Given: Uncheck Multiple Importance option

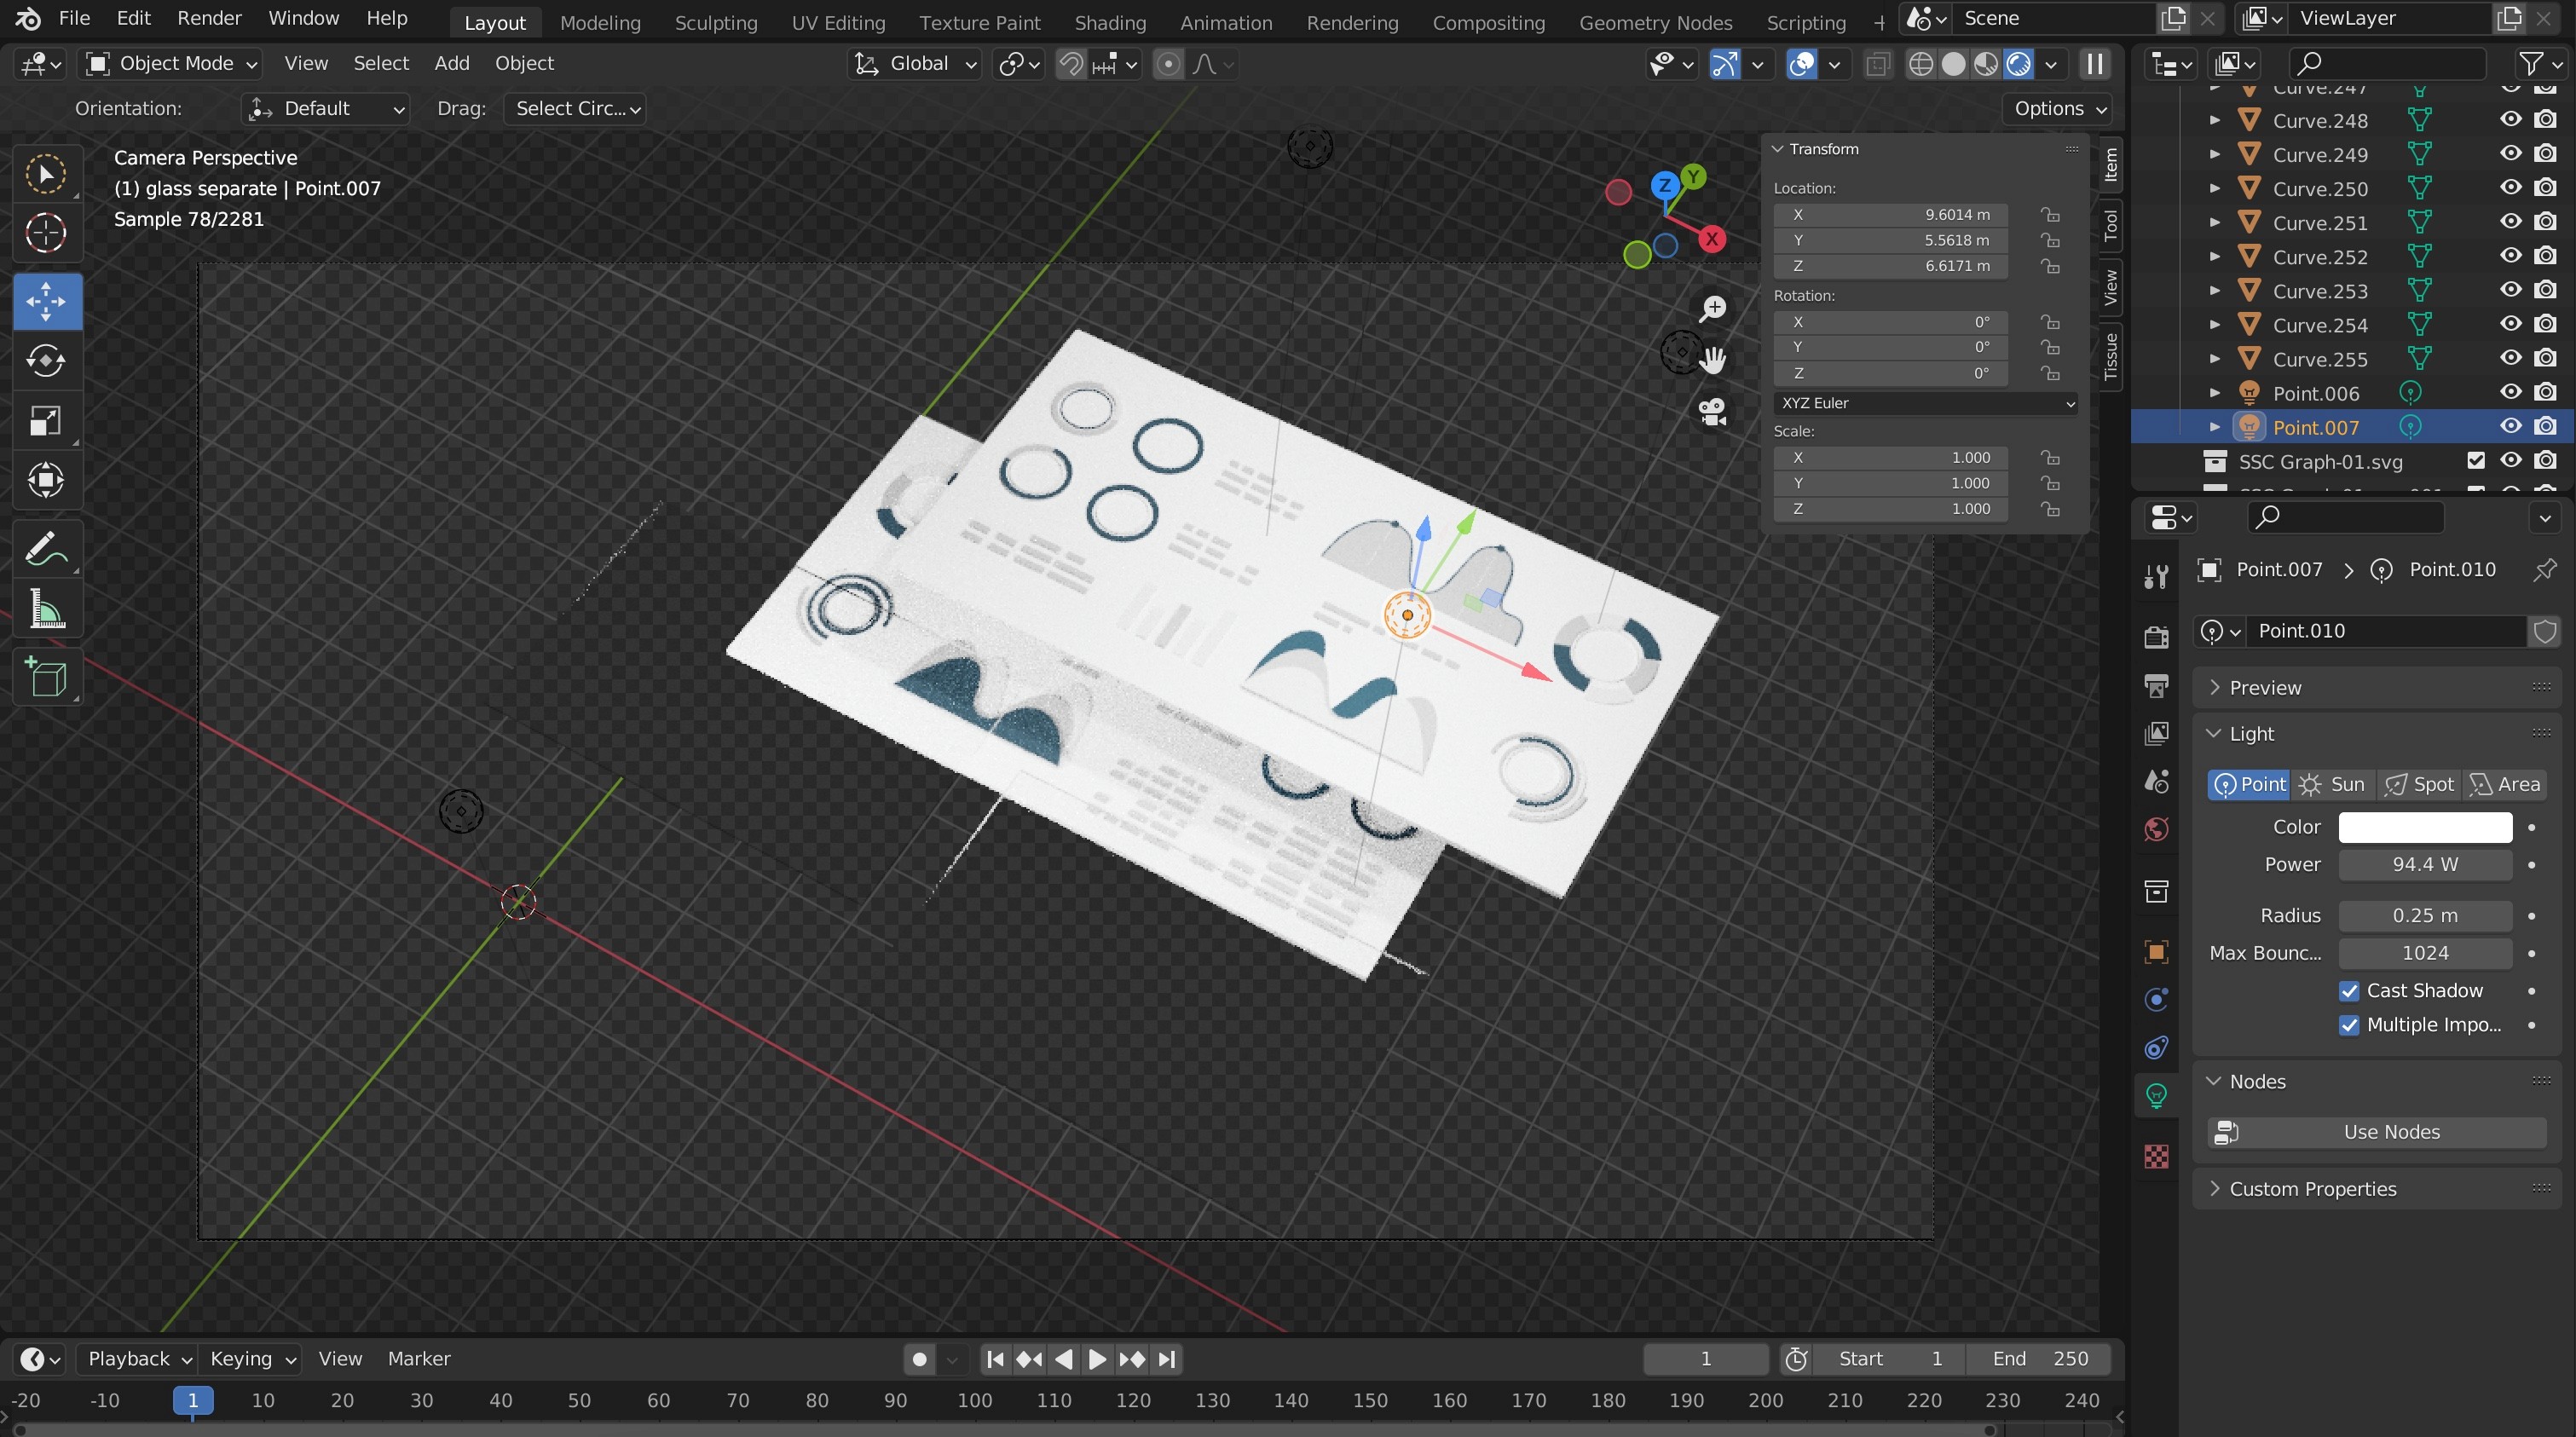Looking at the screenshot, I should coord(2349,1025).
